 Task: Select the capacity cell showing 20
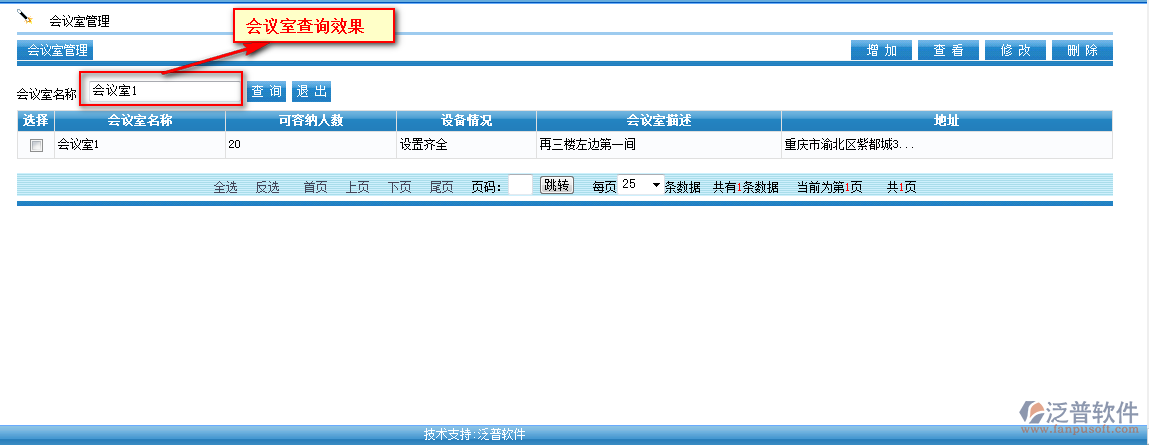pos(311,145)
